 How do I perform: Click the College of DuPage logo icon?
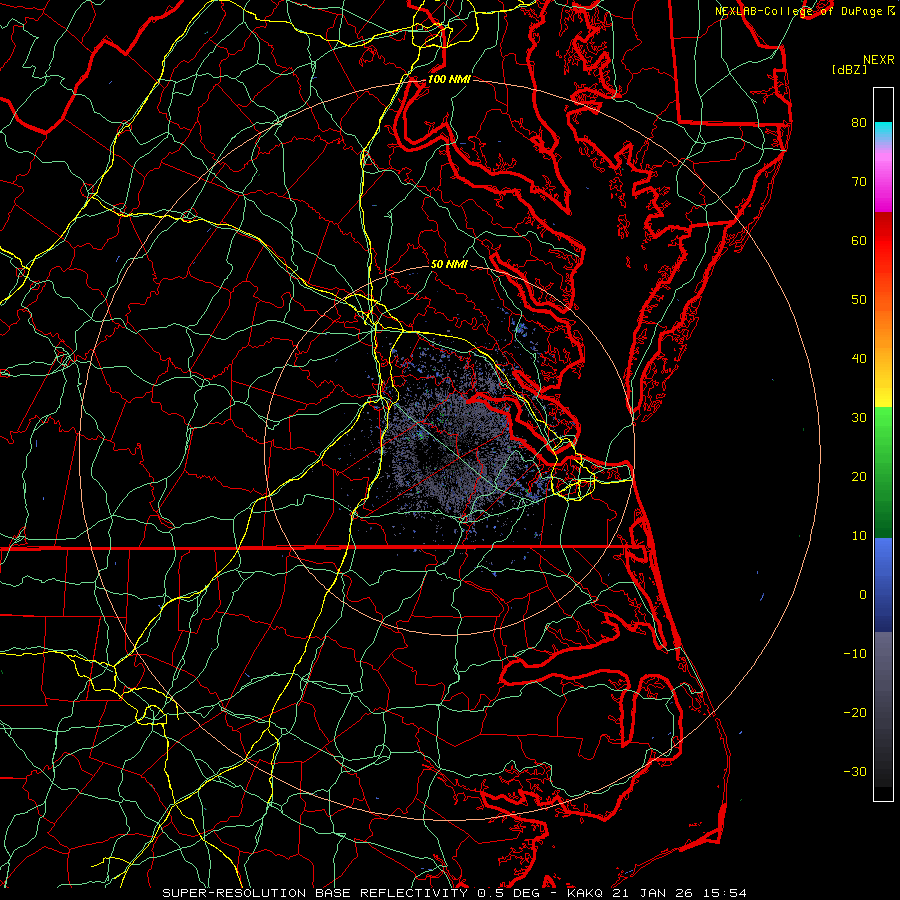891,10
